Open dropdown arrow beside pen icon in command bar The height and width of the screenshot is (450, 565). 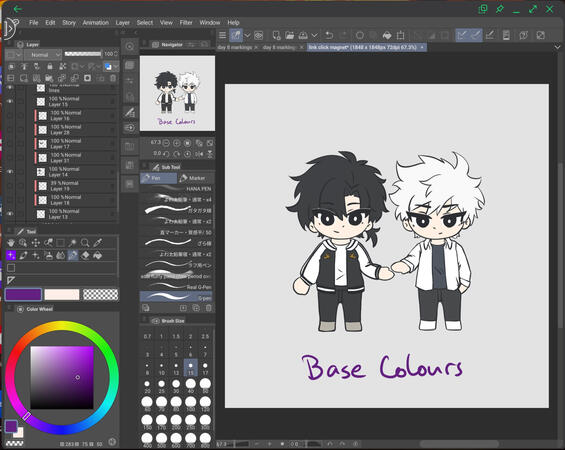247,35
